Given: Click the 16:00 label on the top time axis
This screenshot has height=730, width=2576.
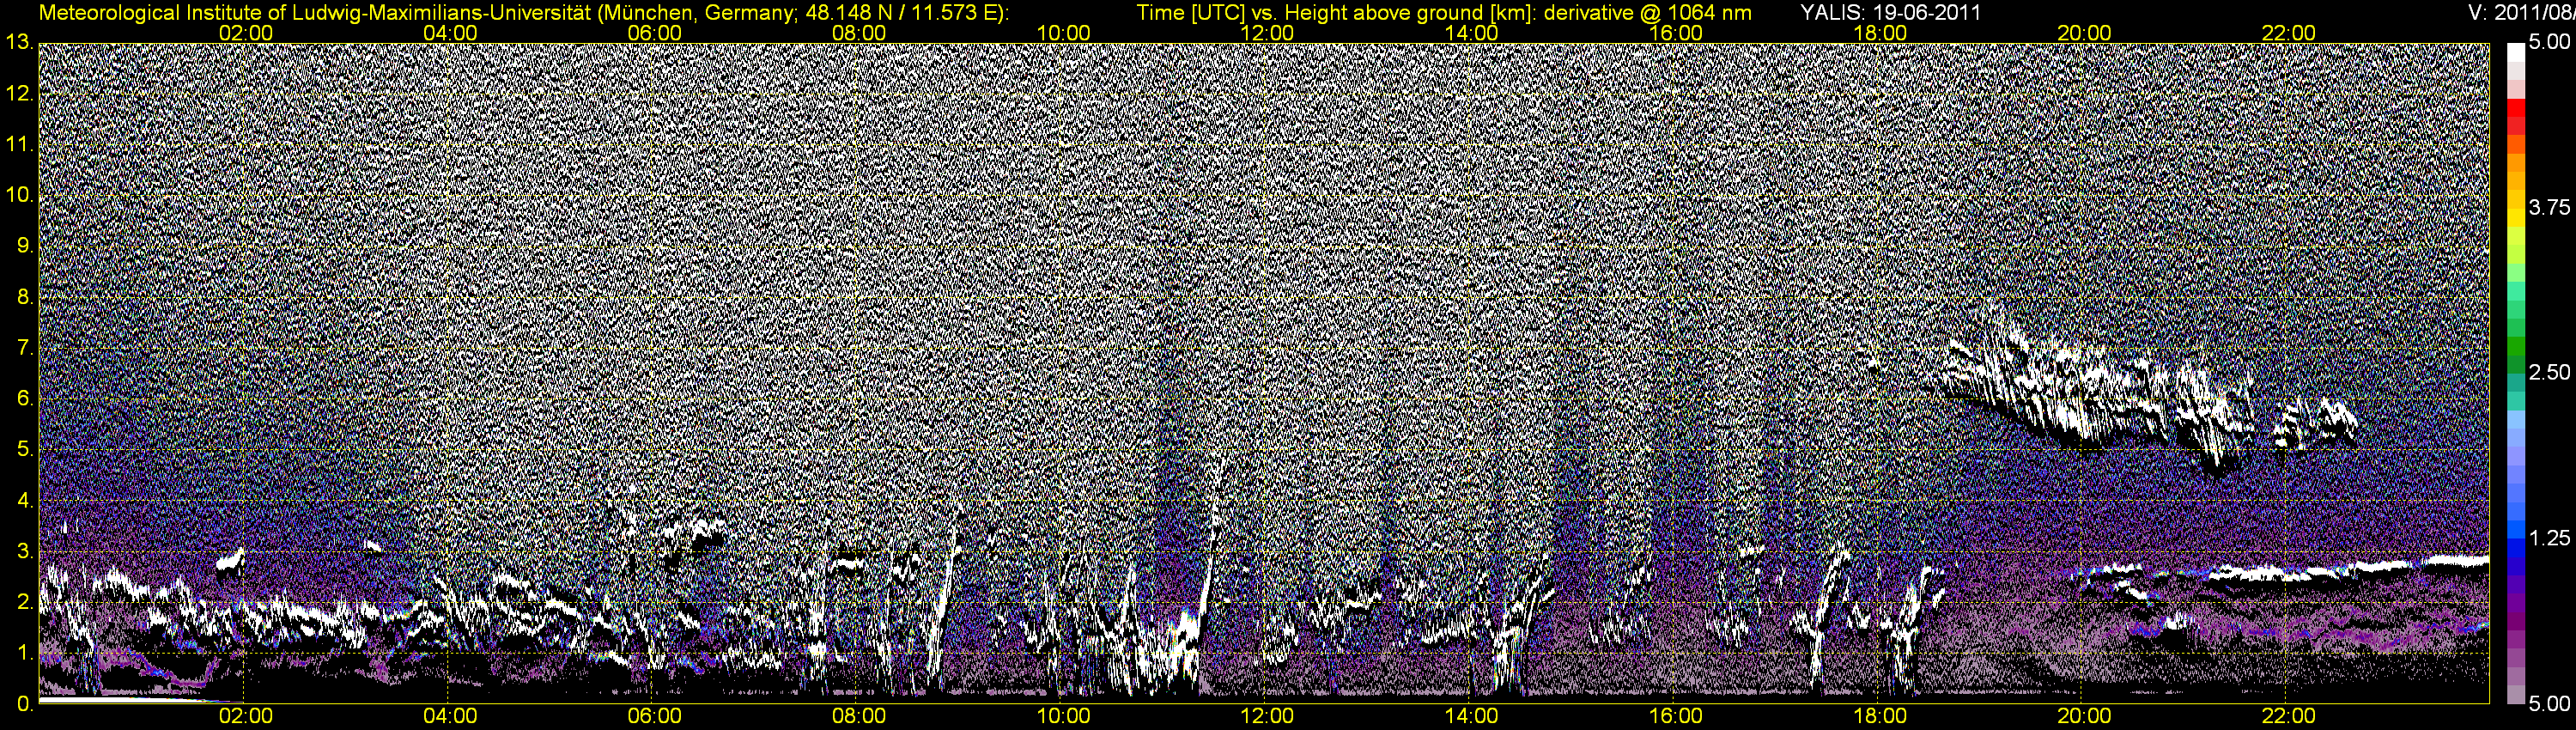Looking at the screenshot, I should click(1676, 33).
